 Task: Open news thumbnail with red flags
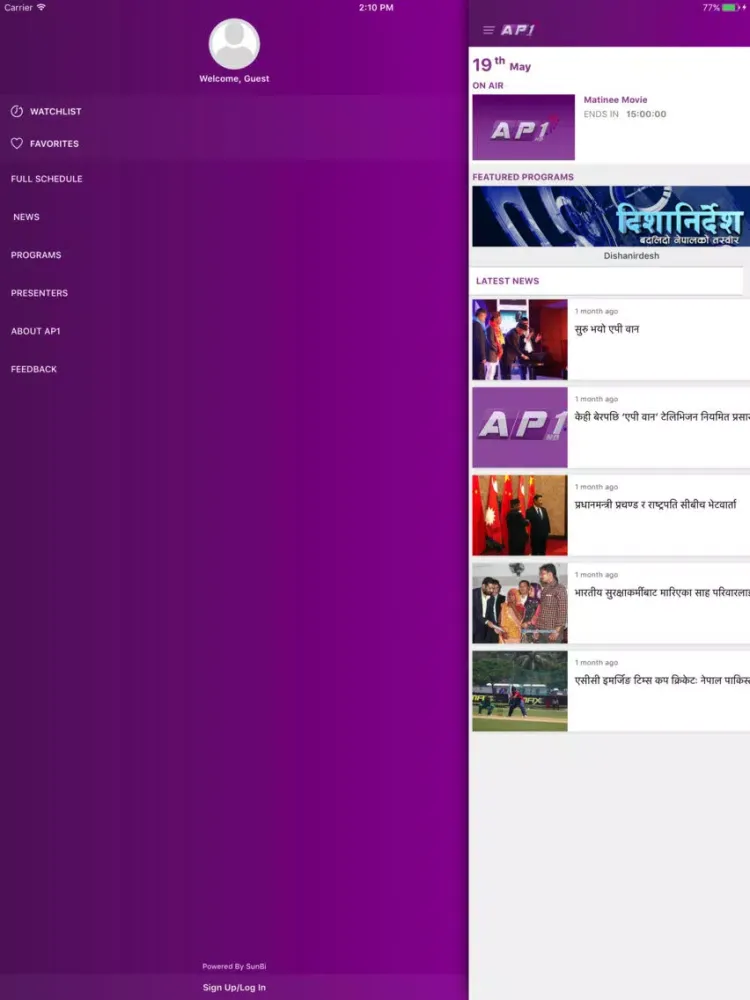tap(520, 515)
